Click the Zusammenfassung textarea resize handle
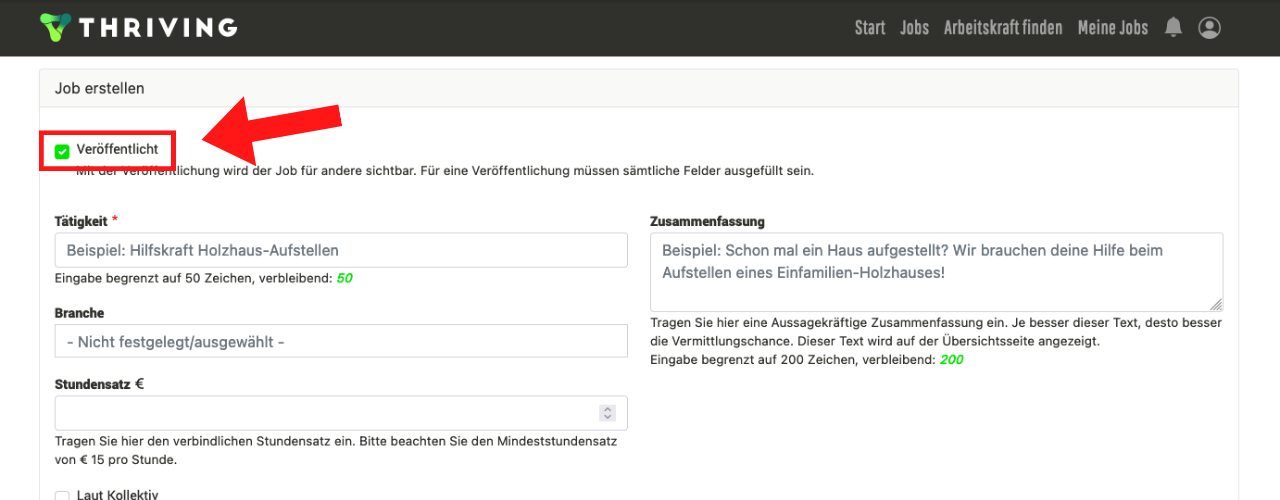The width and height of the screenshot is (1280, 500). click(1216, 304)
